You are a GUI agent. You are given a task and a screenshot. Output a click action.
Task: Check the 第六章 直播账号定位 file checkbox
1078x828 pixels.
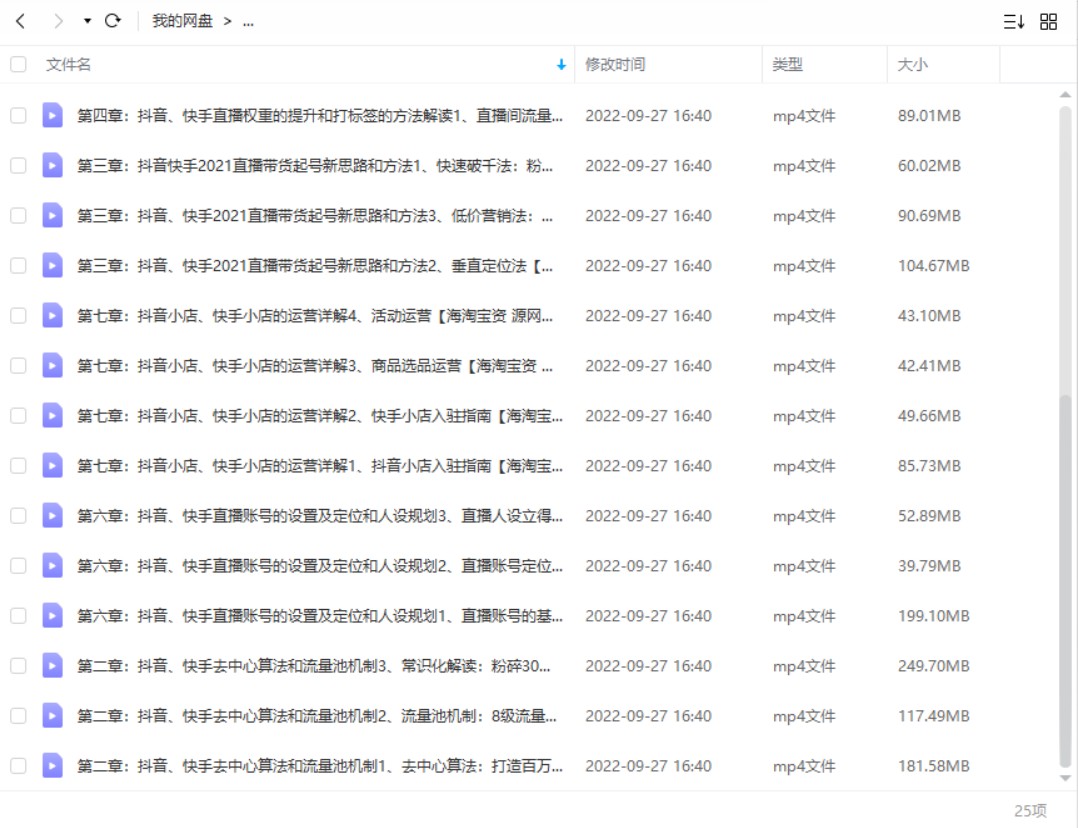[19, 566]
